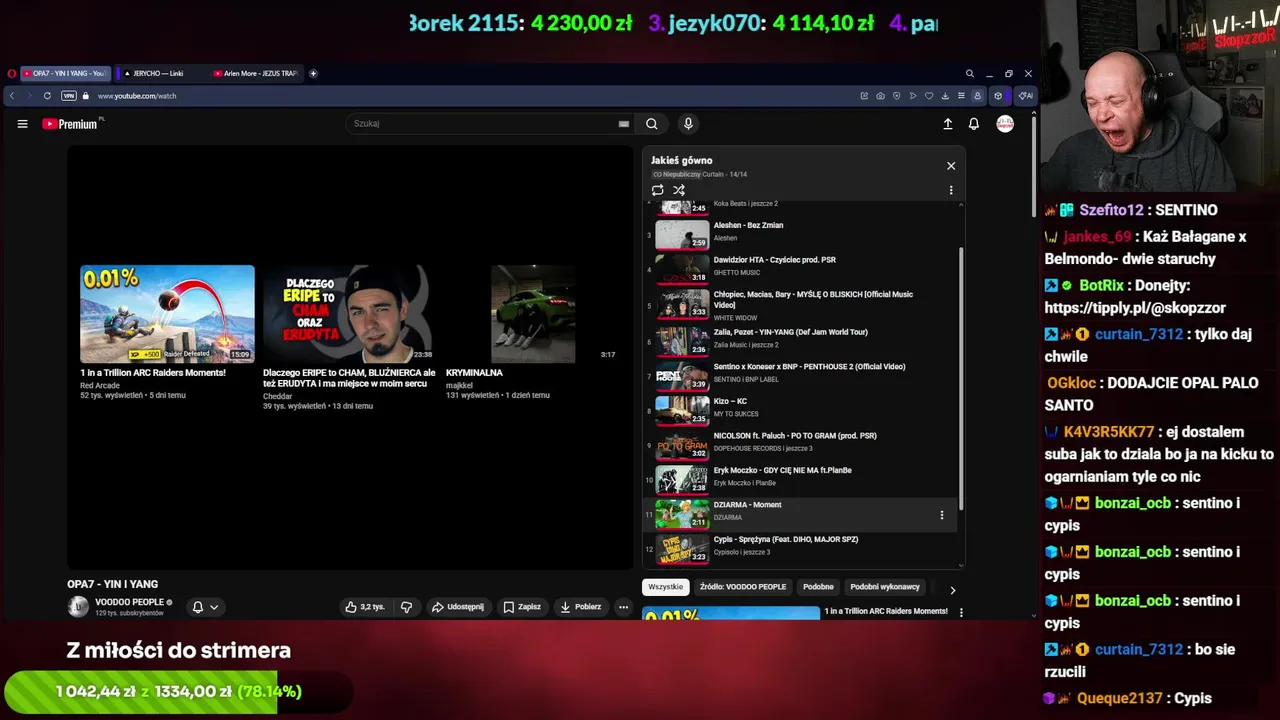Select the Podobne filter chip
This screenshot has height=720, width=1280.
(818, 587)
